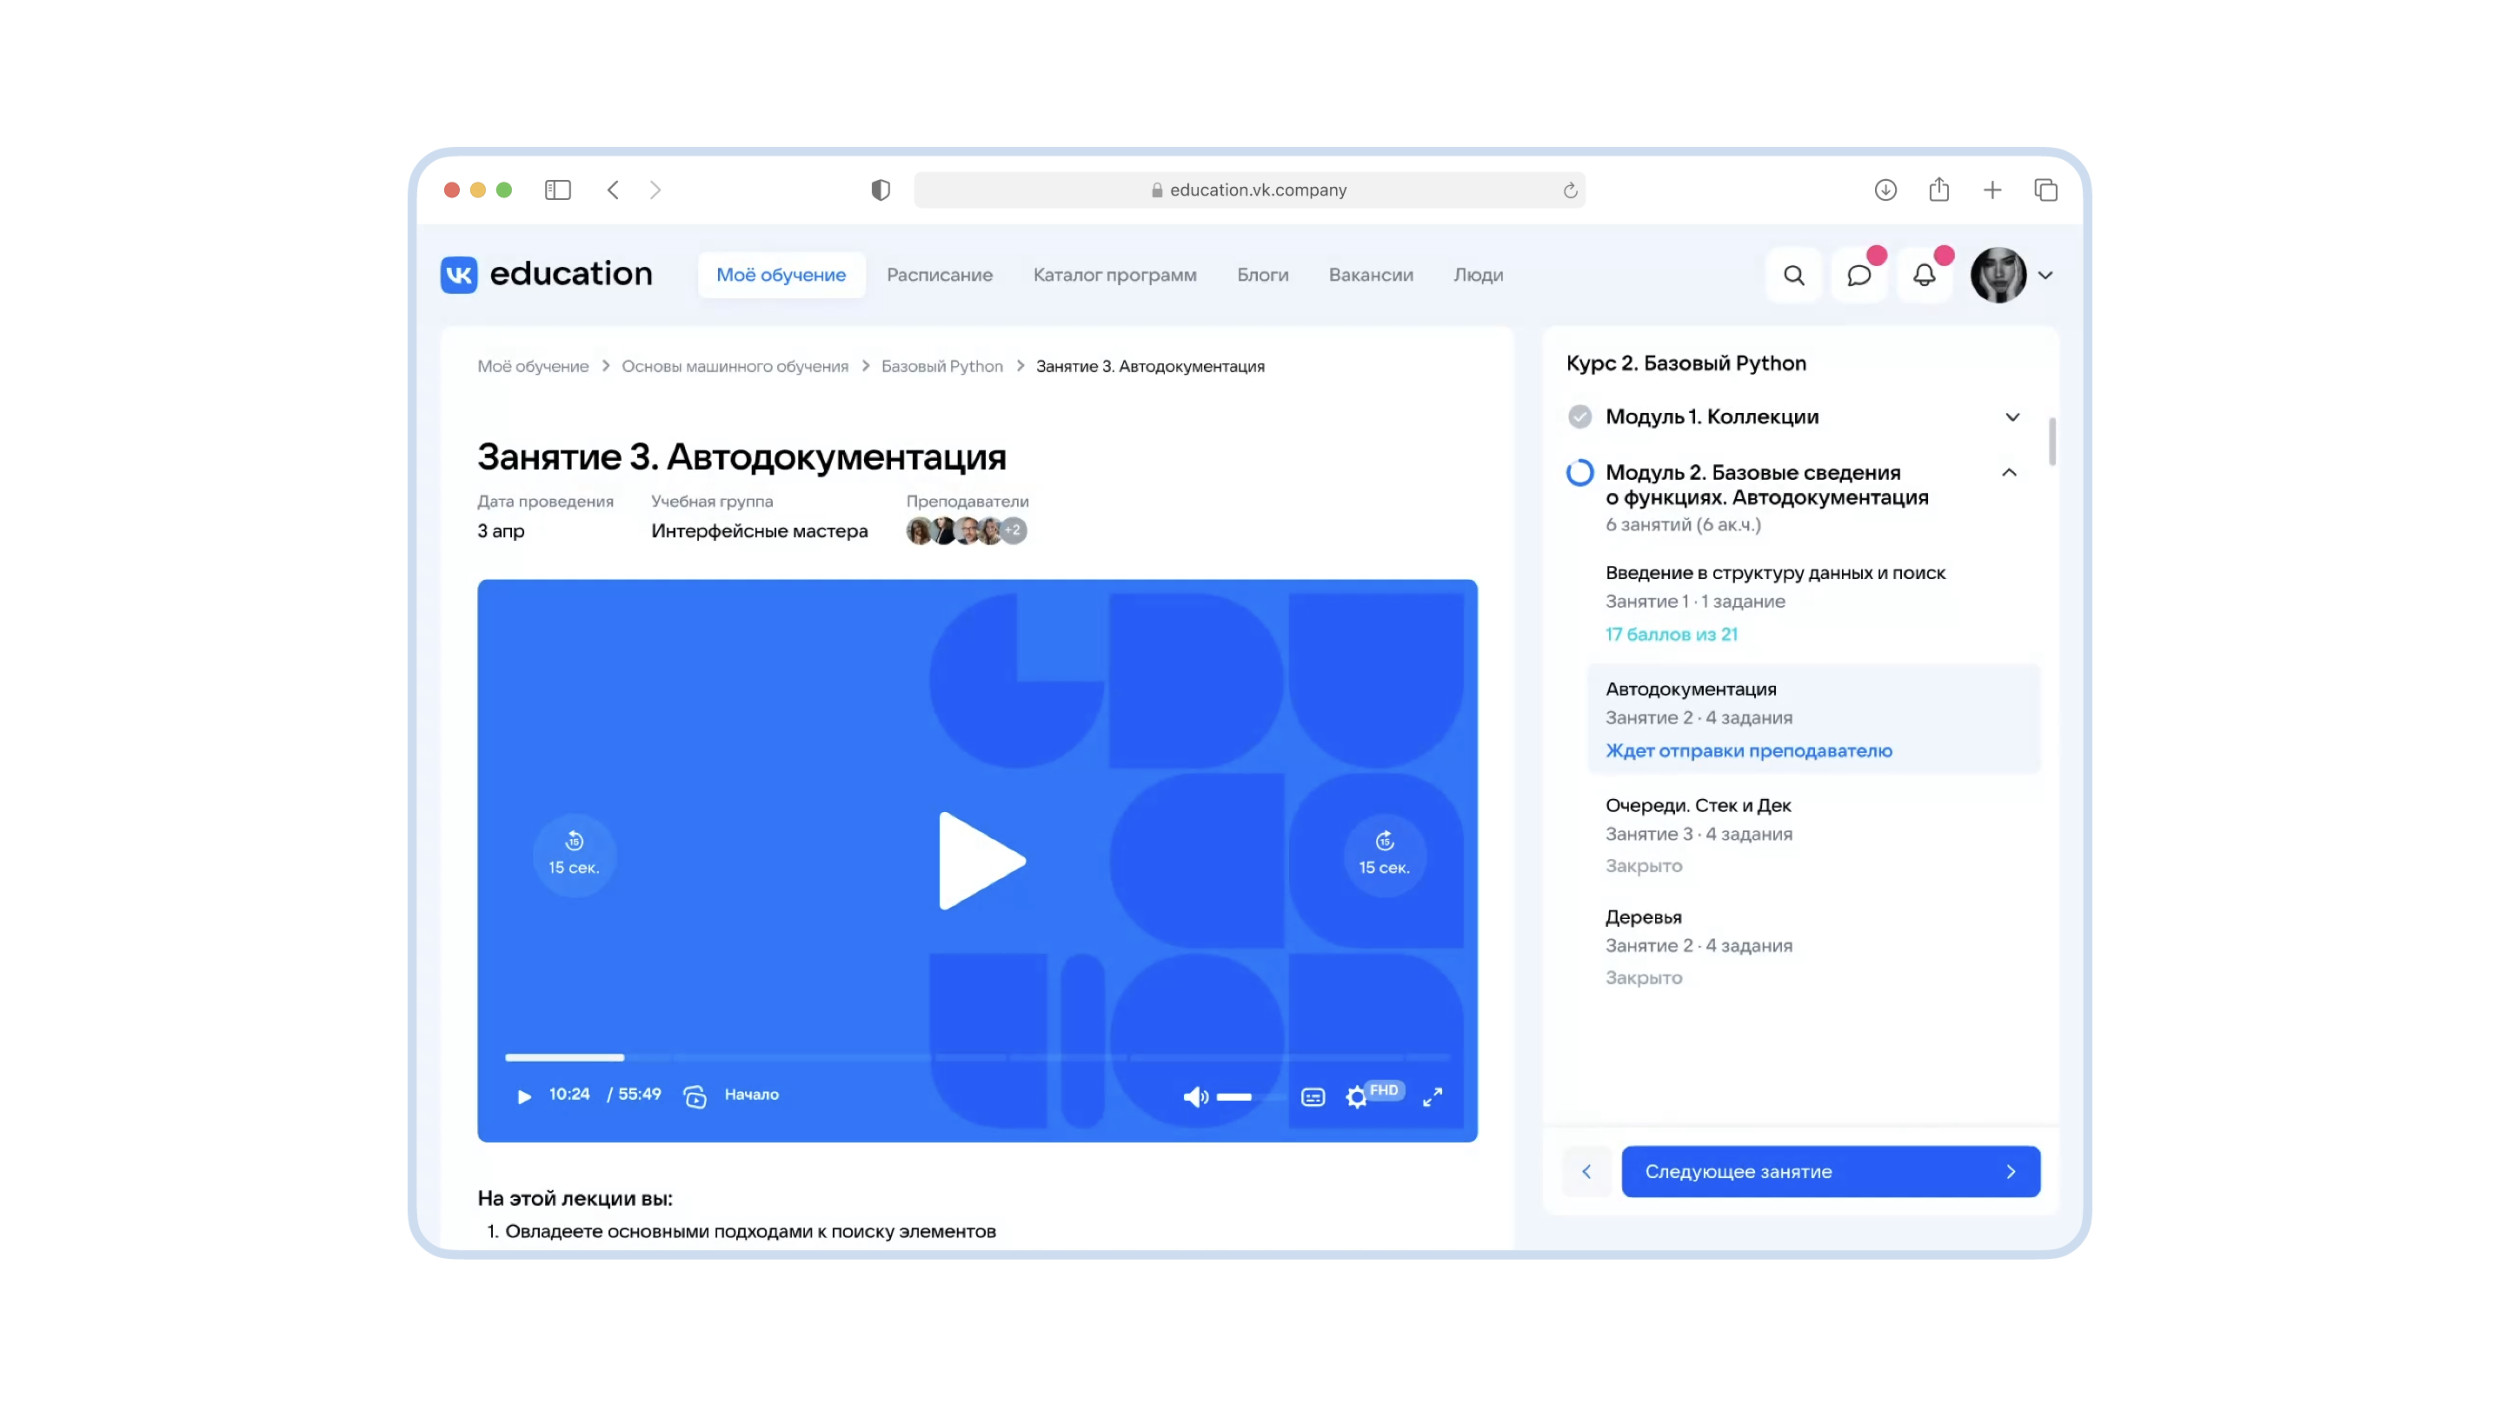
Task: Collapse Модуль 2 section chevron
Action: coord(2009,472)
